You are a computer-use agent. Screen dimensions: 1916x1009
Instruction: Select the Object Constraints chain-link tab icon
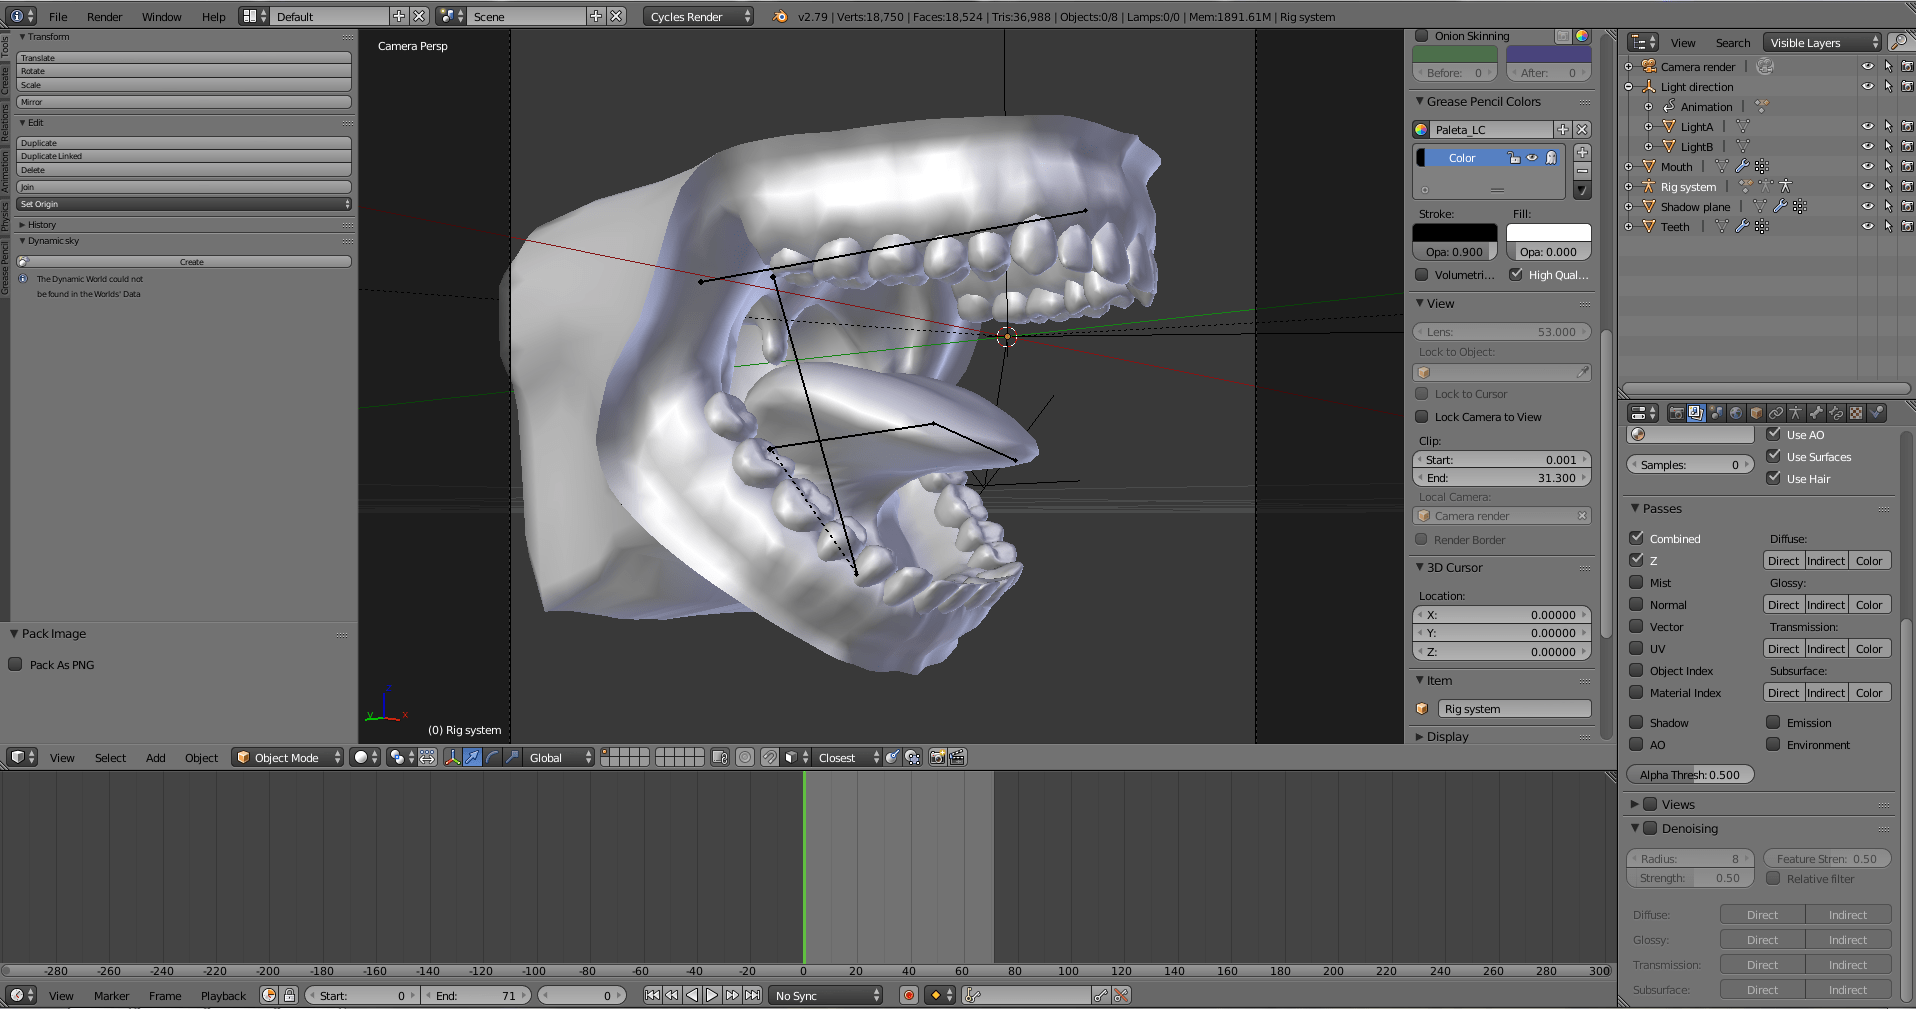point(1776,412)
